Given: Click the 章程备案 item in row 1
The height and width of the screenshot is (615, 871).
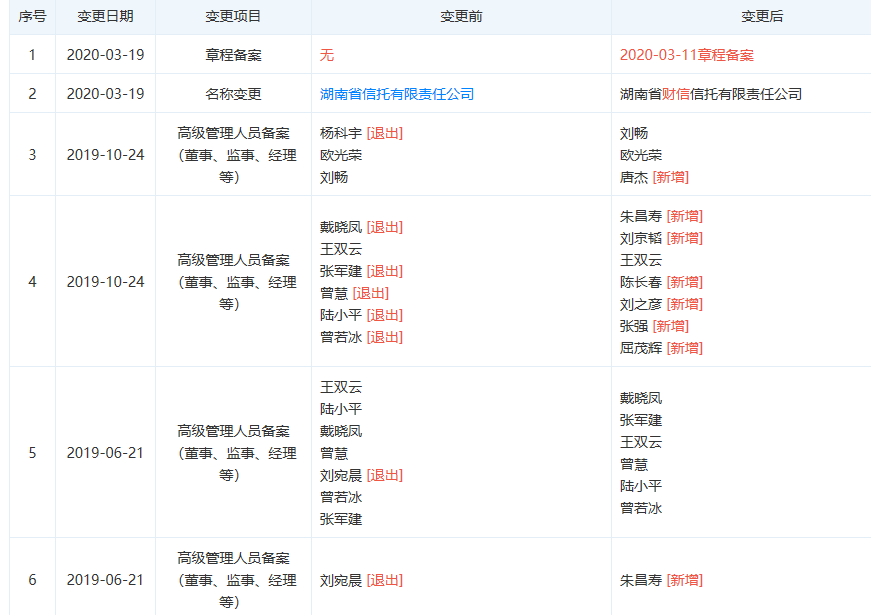Looking at the screenshot, I should 233,55.
